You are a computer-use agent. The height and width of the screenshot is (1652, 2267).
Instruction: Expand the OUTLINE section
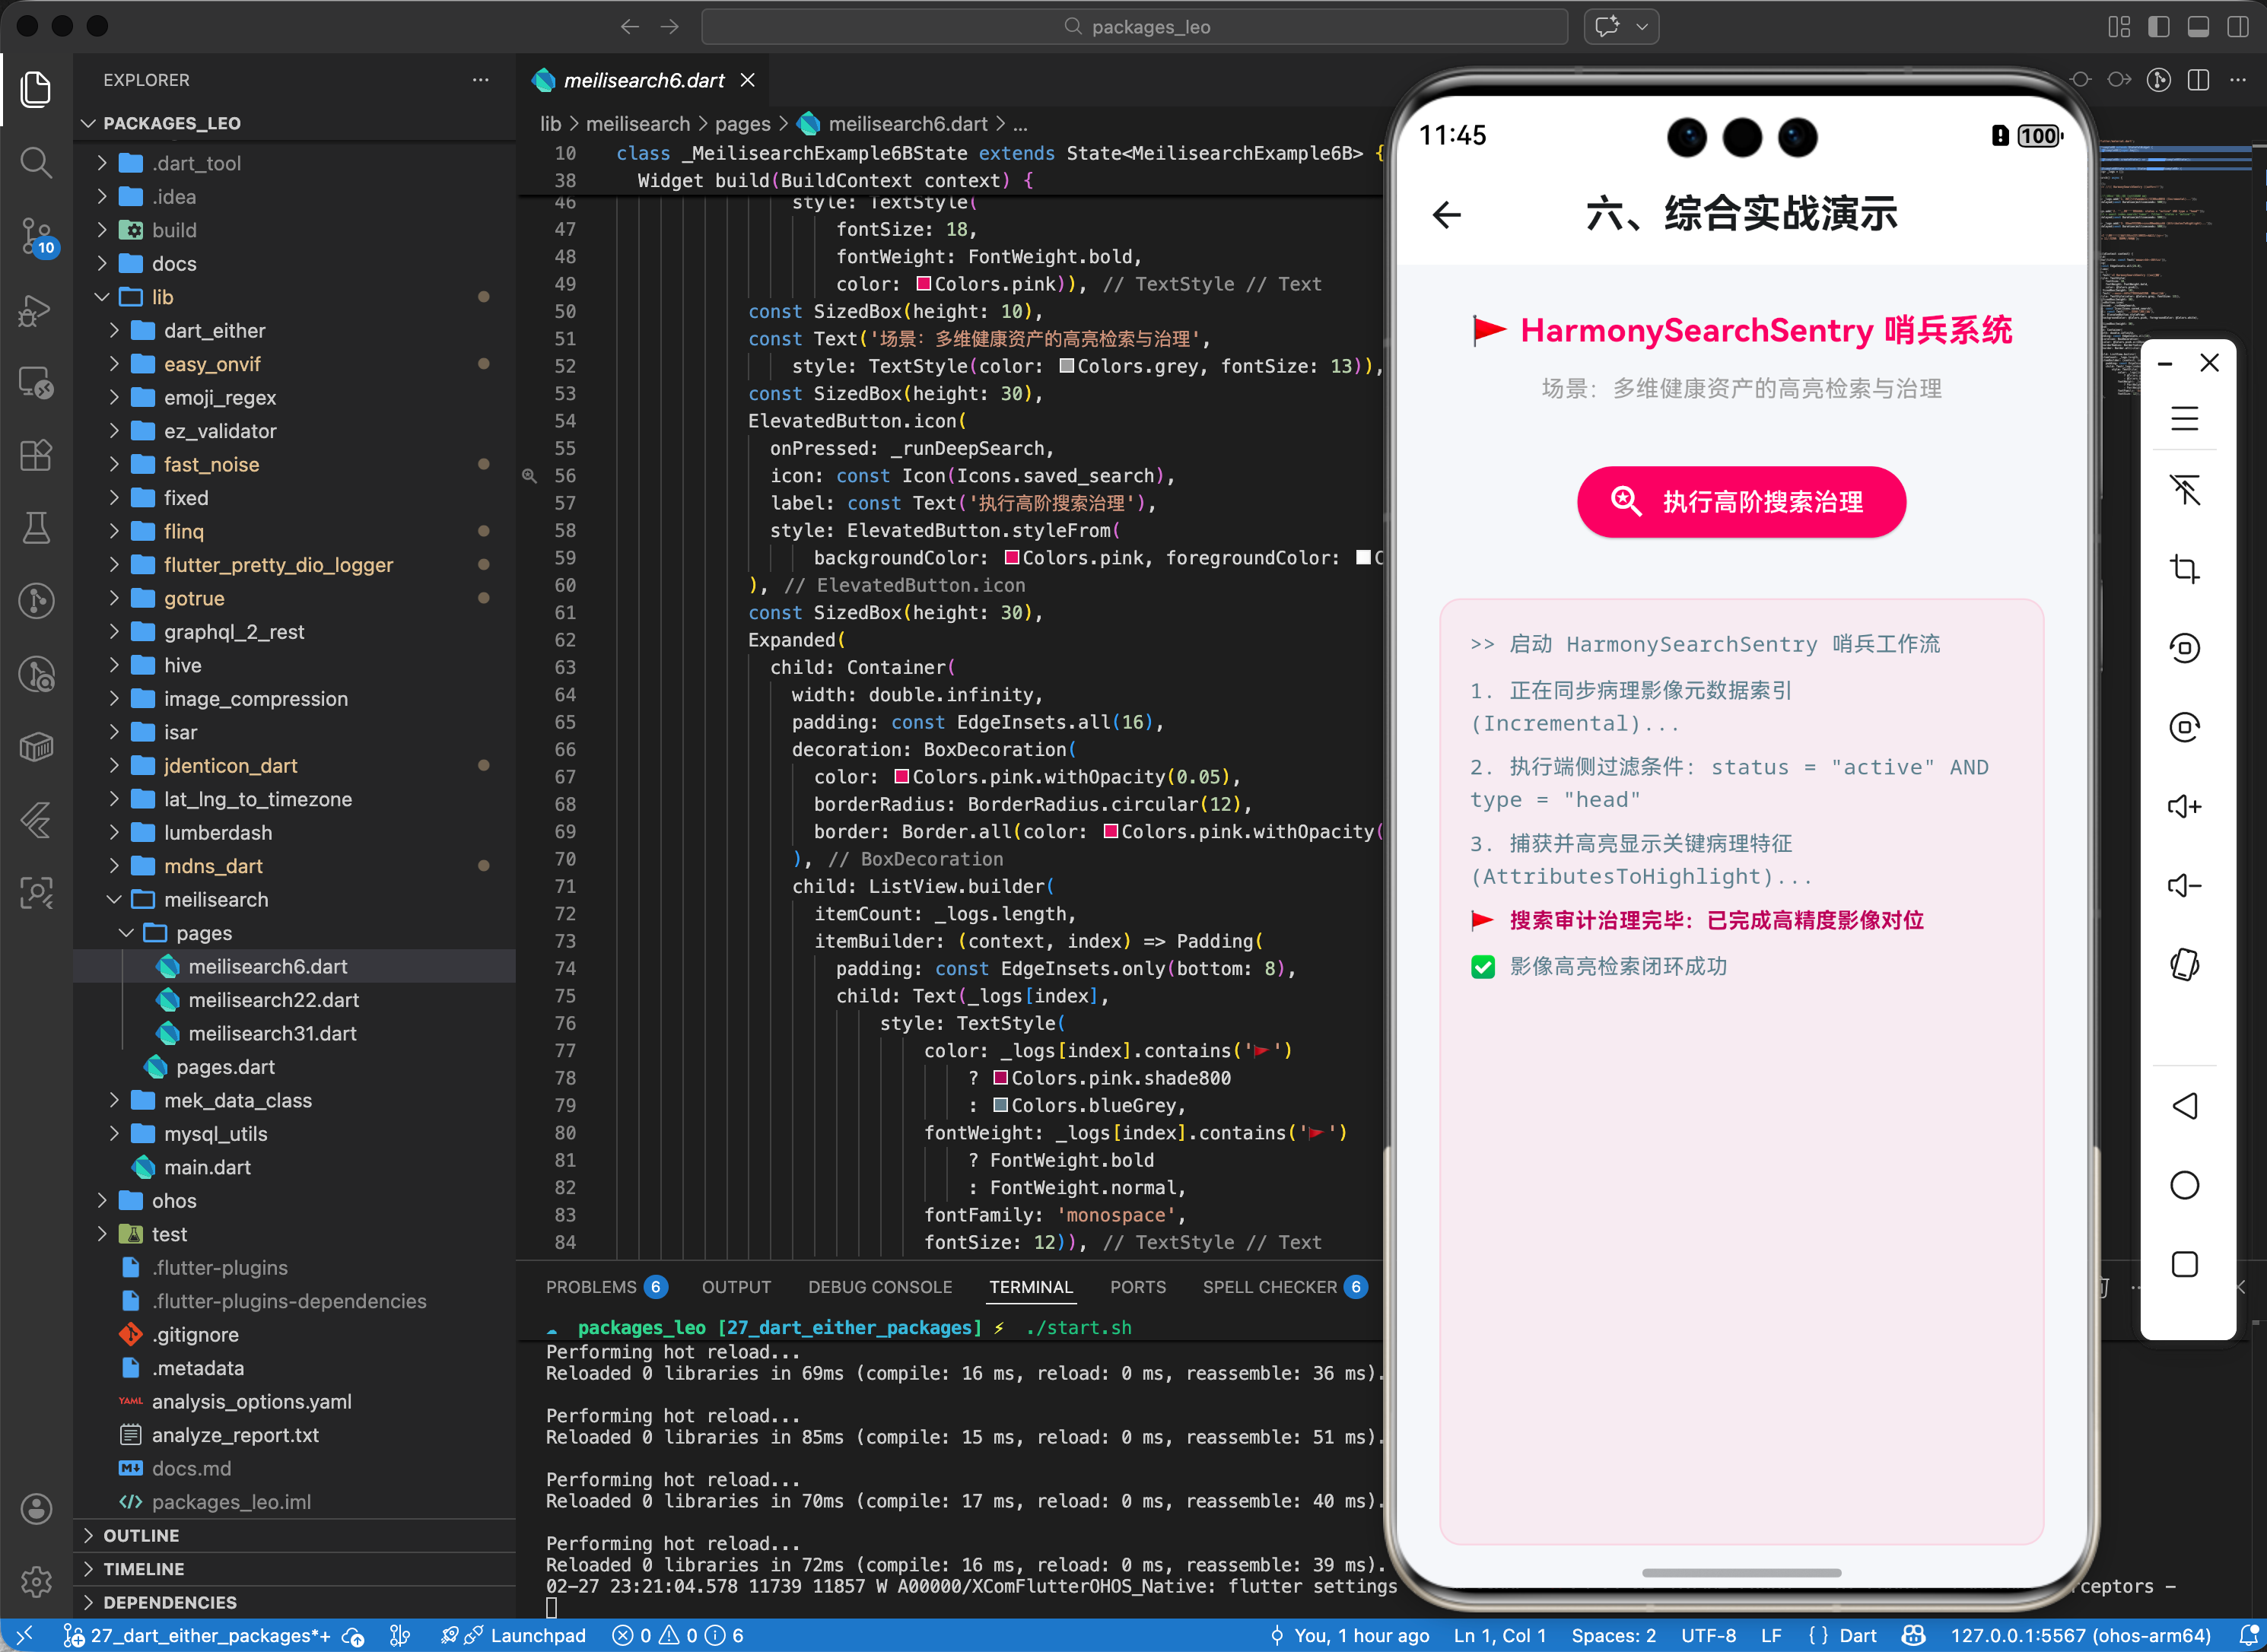click(141, 1535)
